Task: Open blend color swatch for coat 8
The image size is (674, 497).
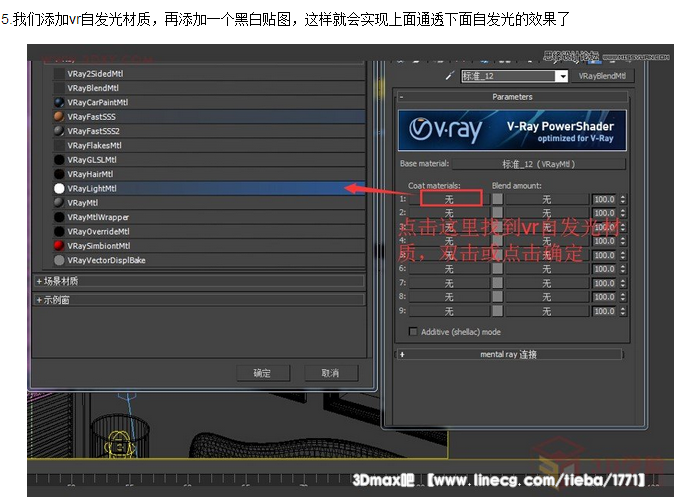Action: [x=497, y=297]
